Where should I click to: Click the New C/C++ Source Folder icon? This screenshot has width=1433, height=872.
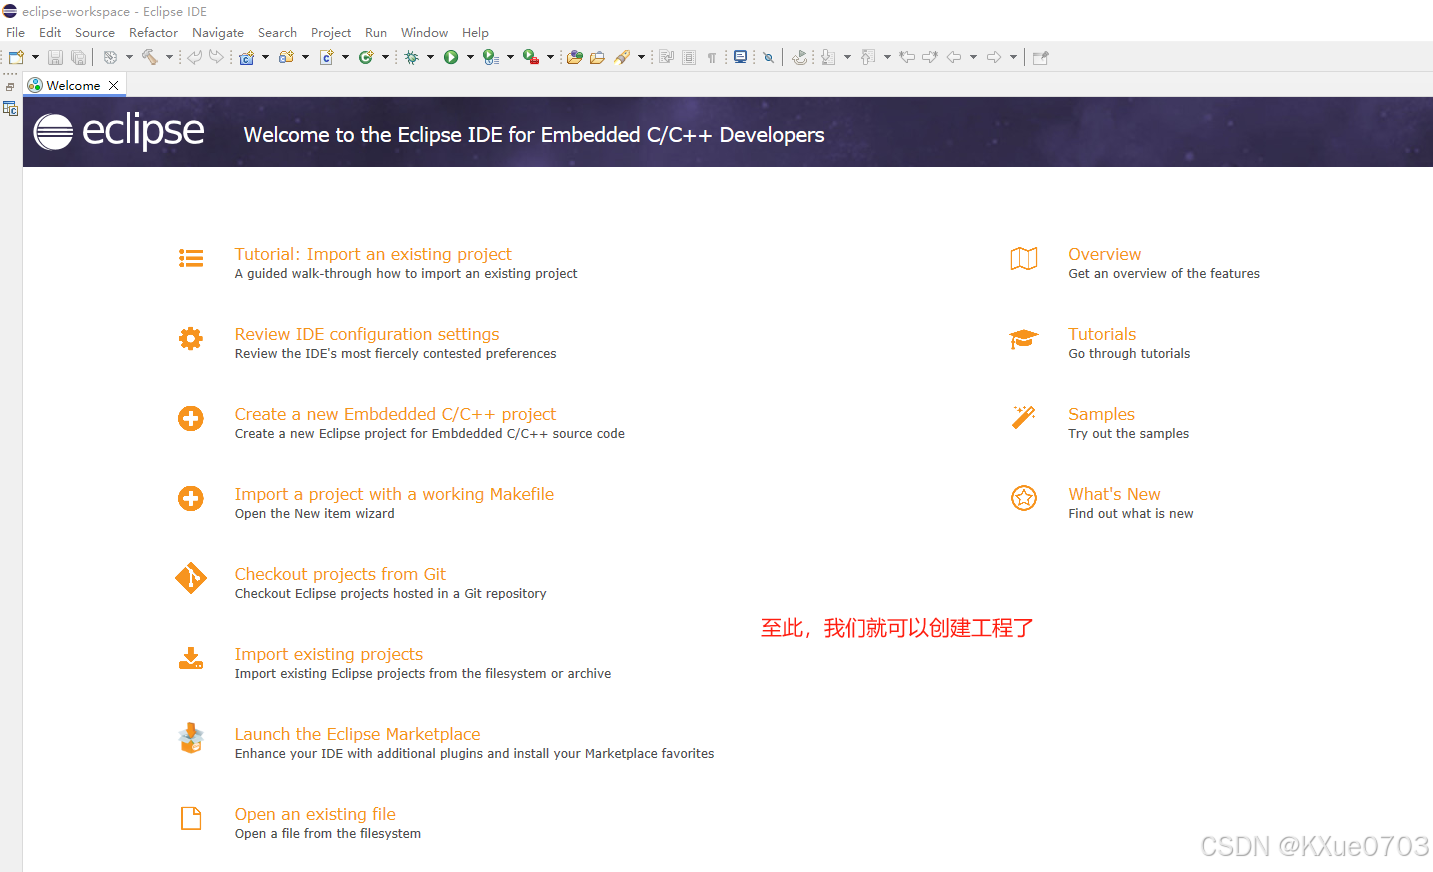pyautogui.click(x=287, y=57)
